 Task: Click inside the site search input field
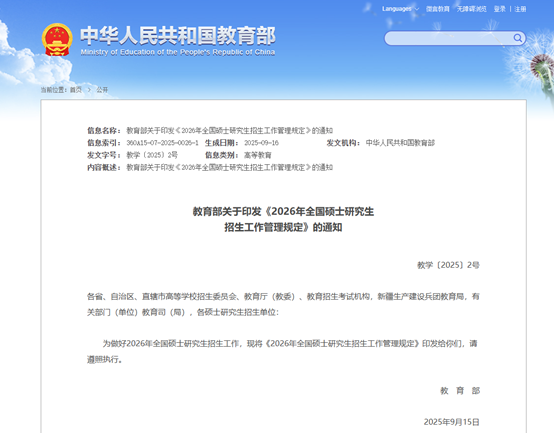point(449,38)
